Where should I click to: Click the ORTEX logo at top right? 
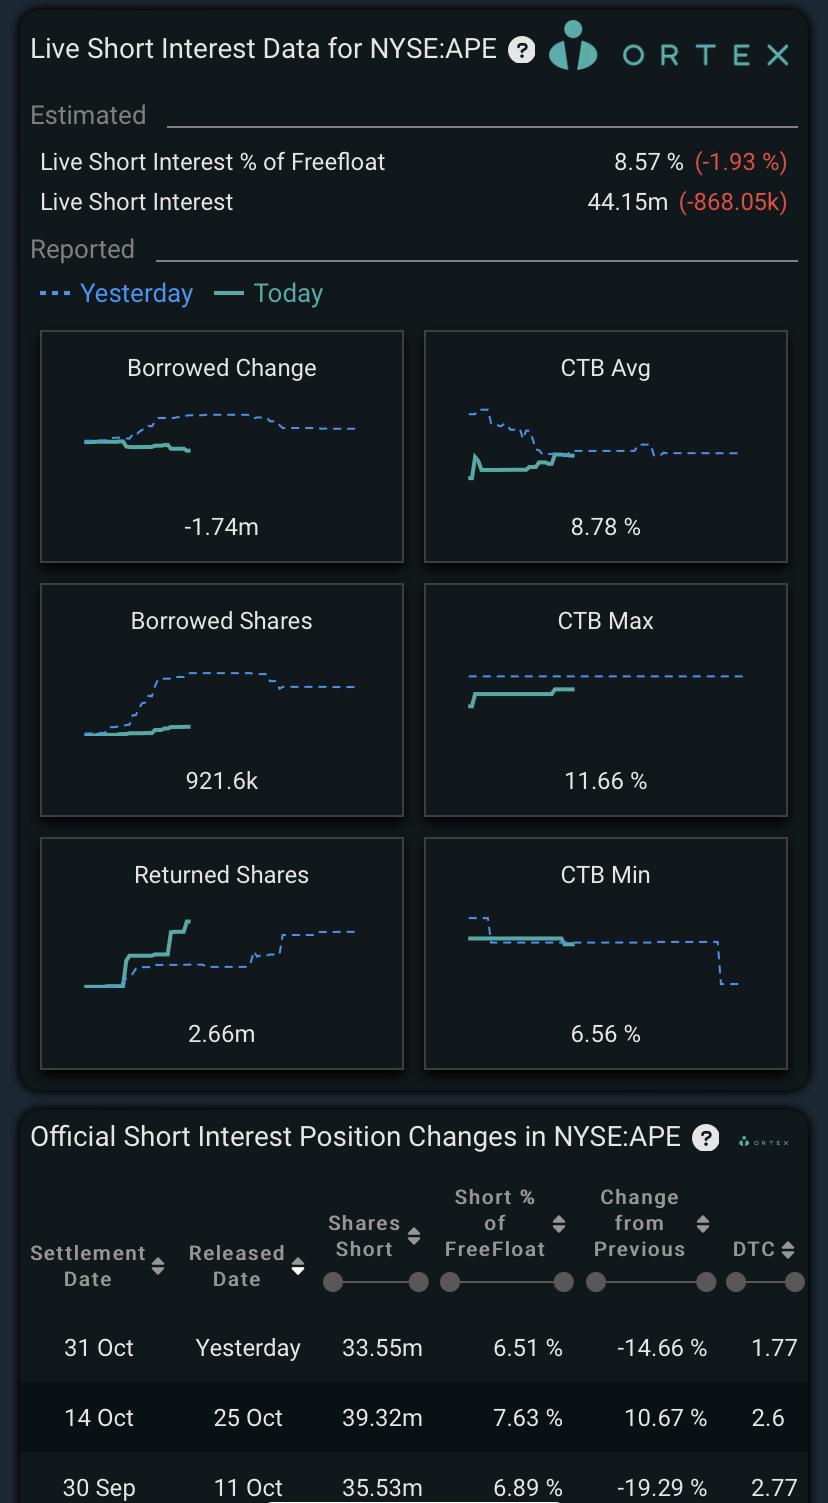(x=670, y=50)
